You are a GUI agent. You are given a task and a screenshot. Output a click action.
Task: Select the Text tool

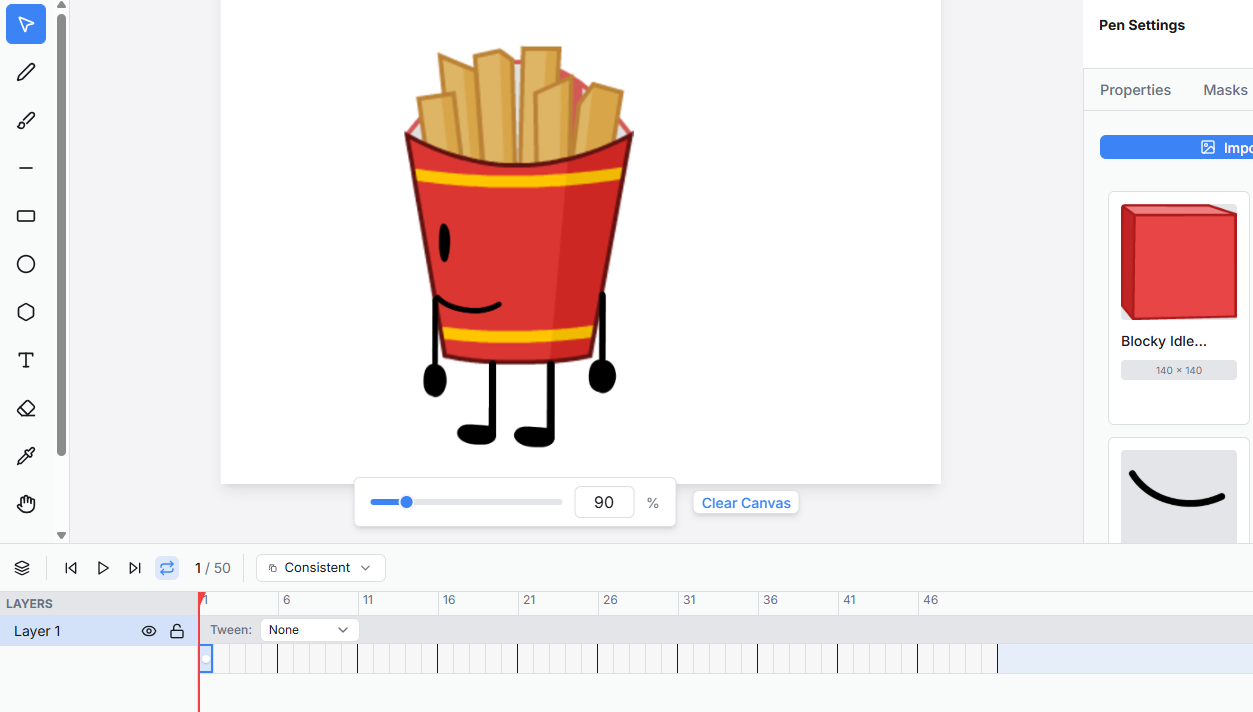26,360
